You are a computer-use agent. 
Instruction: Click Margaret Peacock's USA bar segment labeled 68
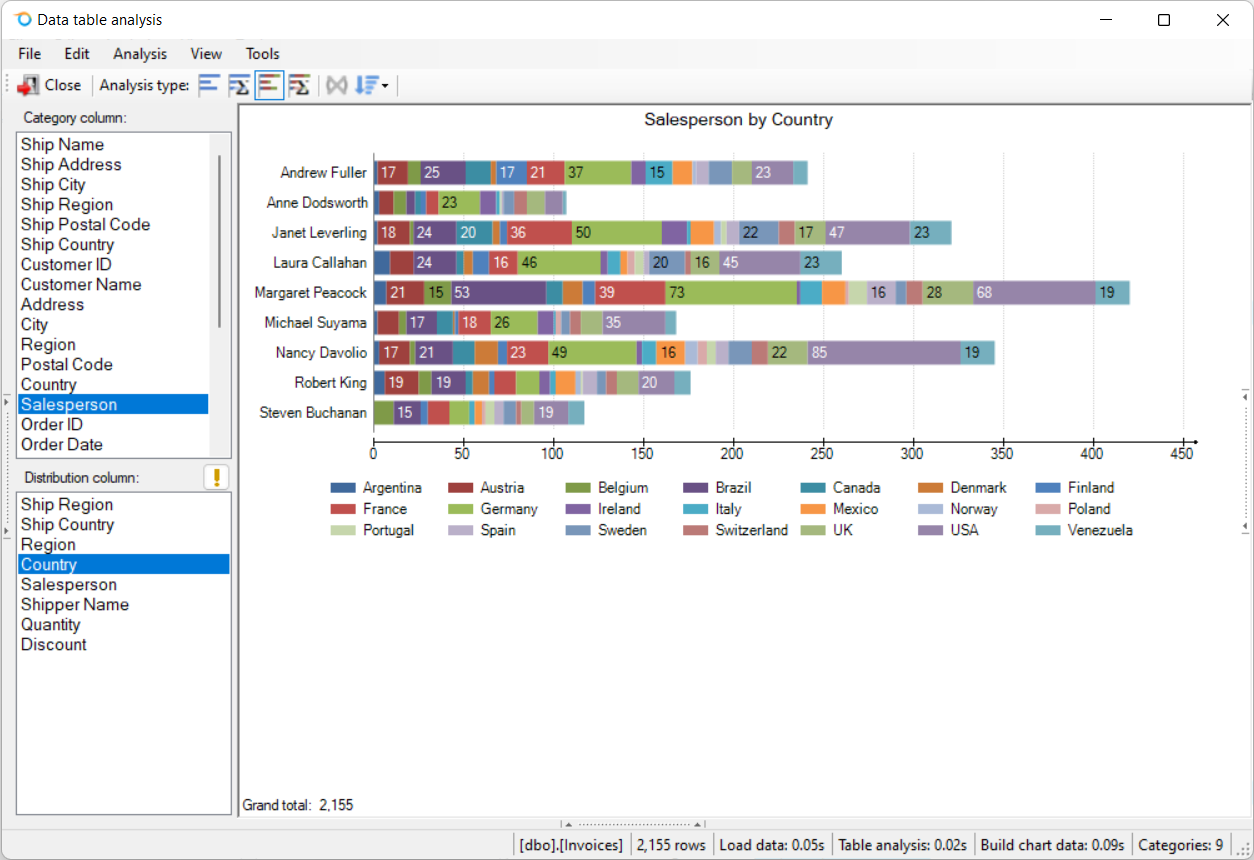1034,293
